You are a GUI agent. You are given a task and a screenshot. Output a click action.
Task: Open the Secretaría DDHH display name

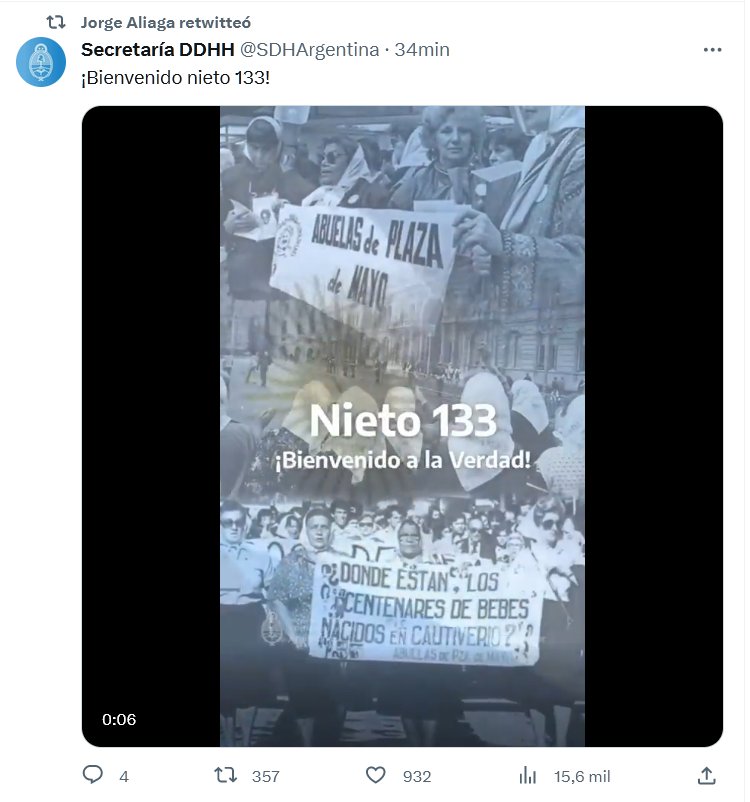tap(158, 50)
